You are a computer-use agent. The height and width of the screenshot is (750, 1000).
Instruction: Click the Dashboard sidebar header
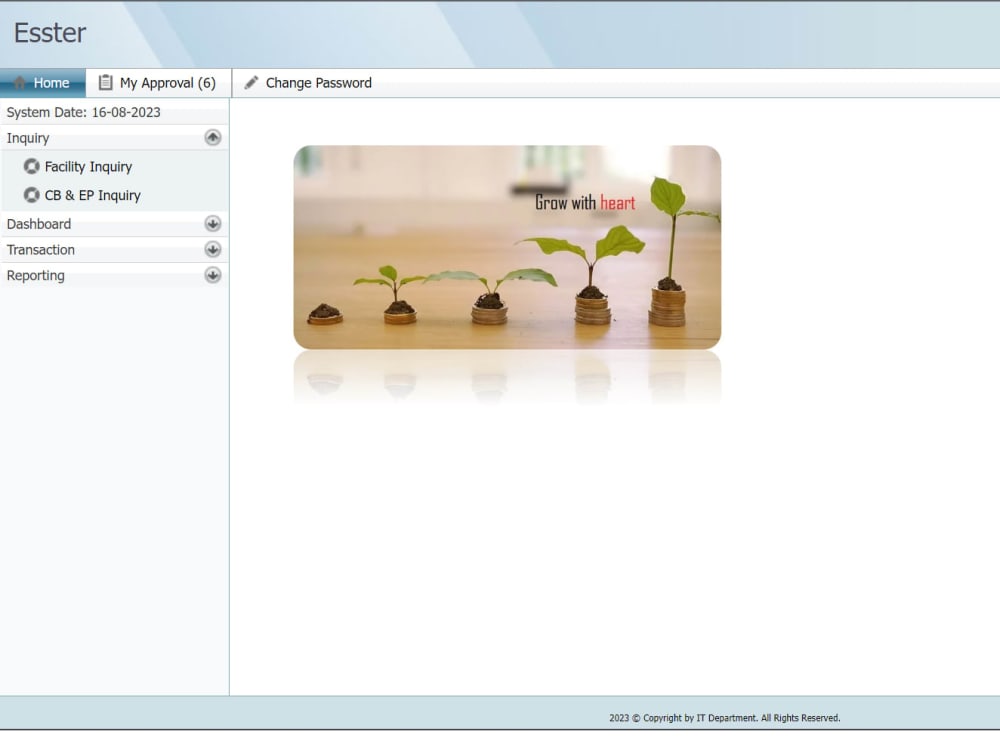39,224
